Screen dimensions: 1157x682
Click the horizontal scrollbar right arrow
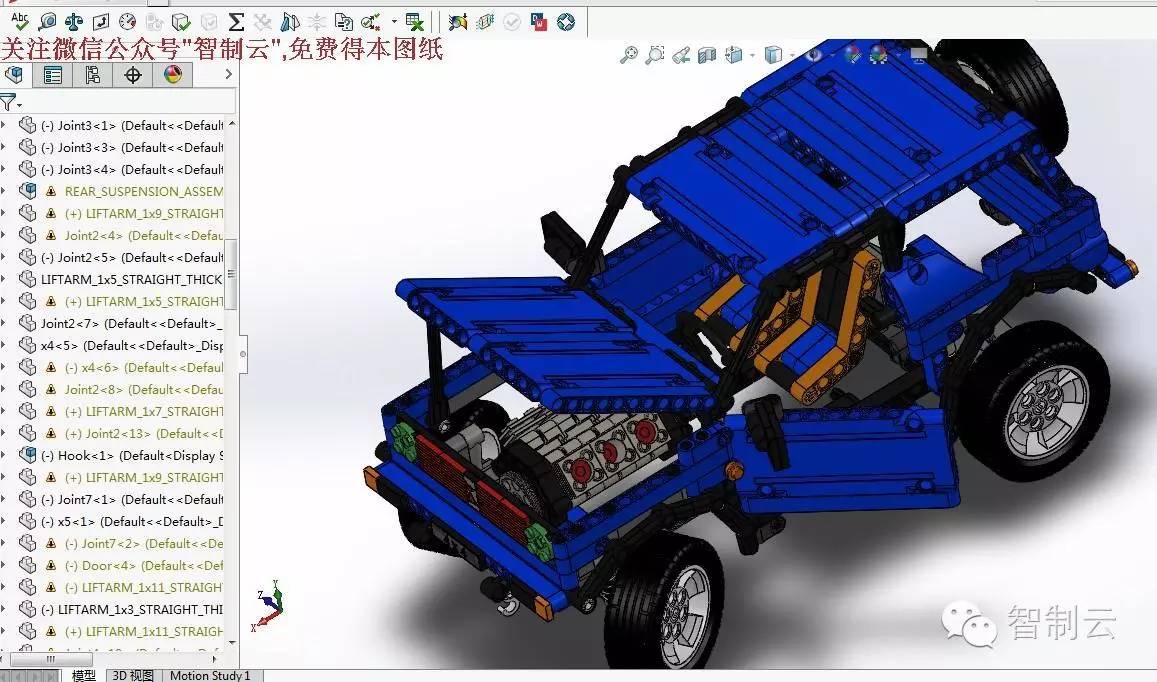(215, 658)
